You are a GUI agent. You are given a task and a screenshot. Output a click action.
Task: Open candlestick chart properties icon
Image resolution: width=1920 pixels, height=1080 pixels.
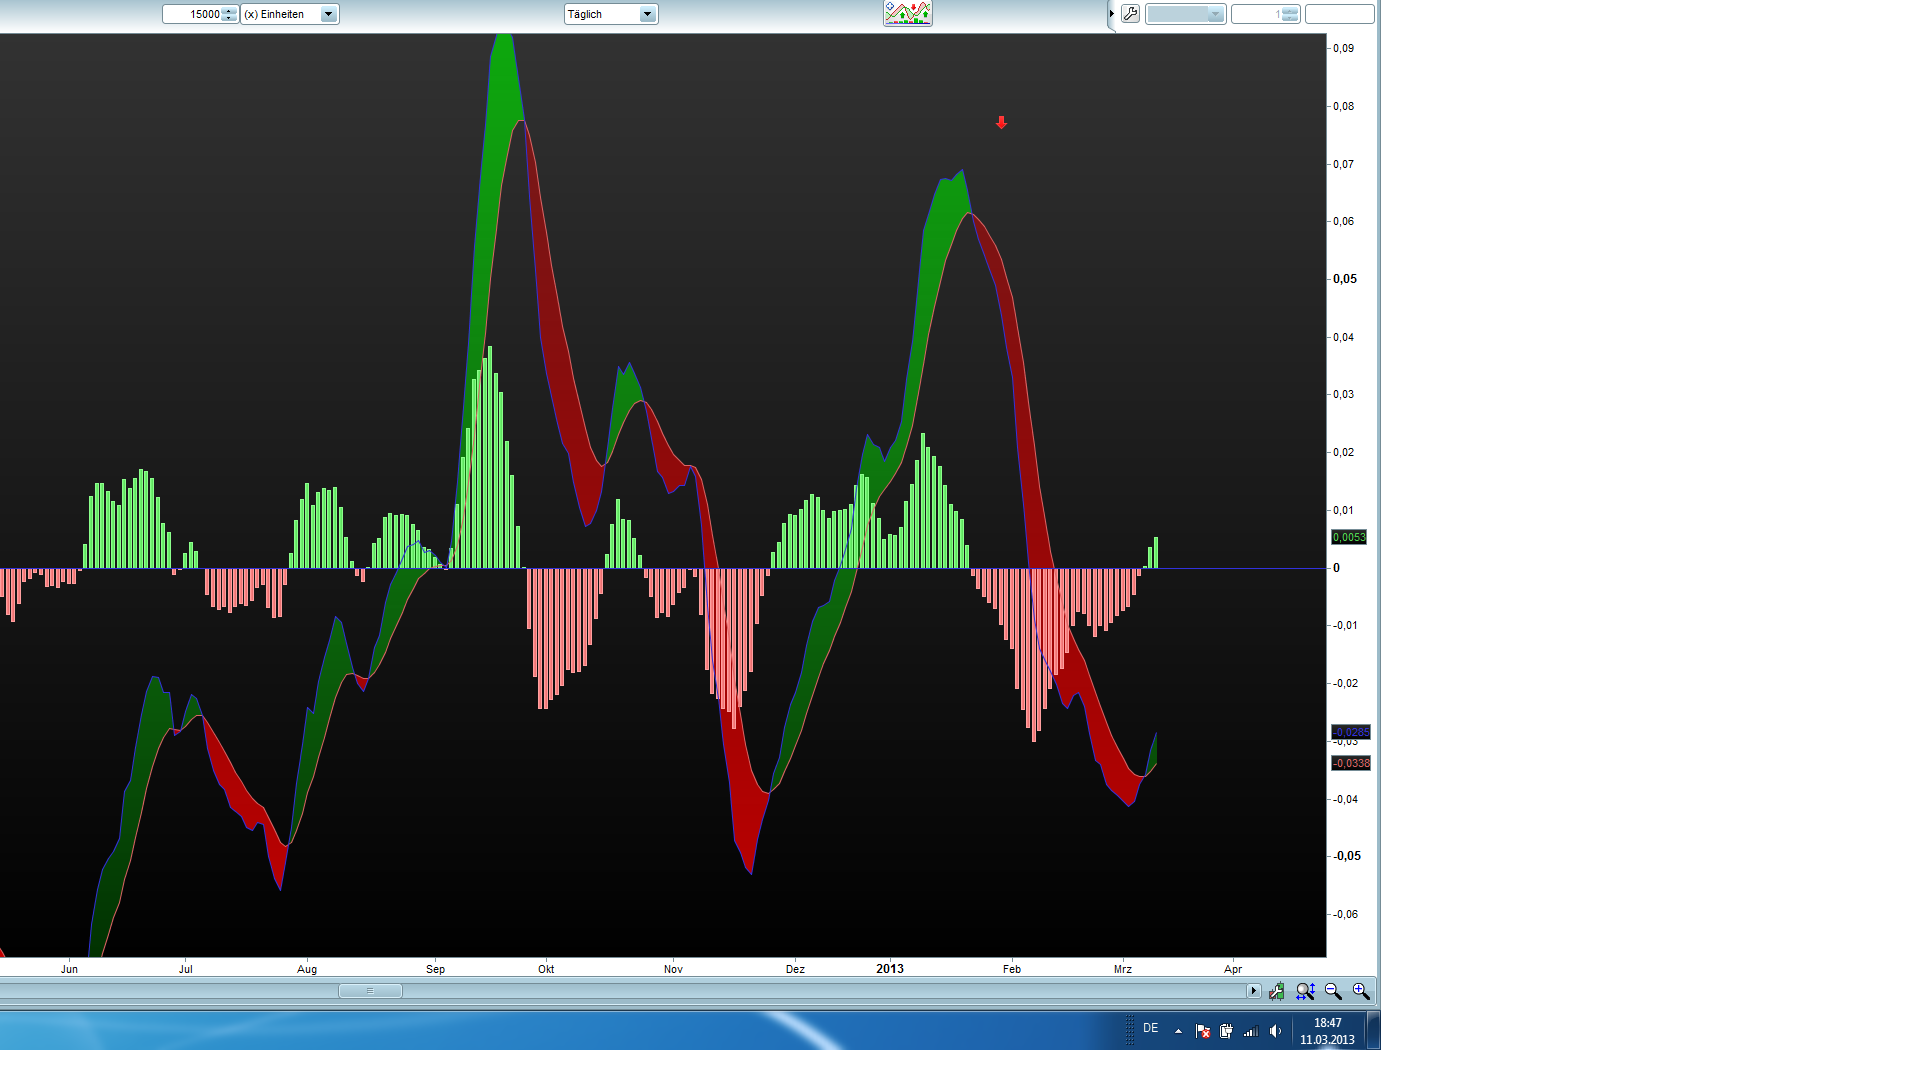pos(1277,991)
